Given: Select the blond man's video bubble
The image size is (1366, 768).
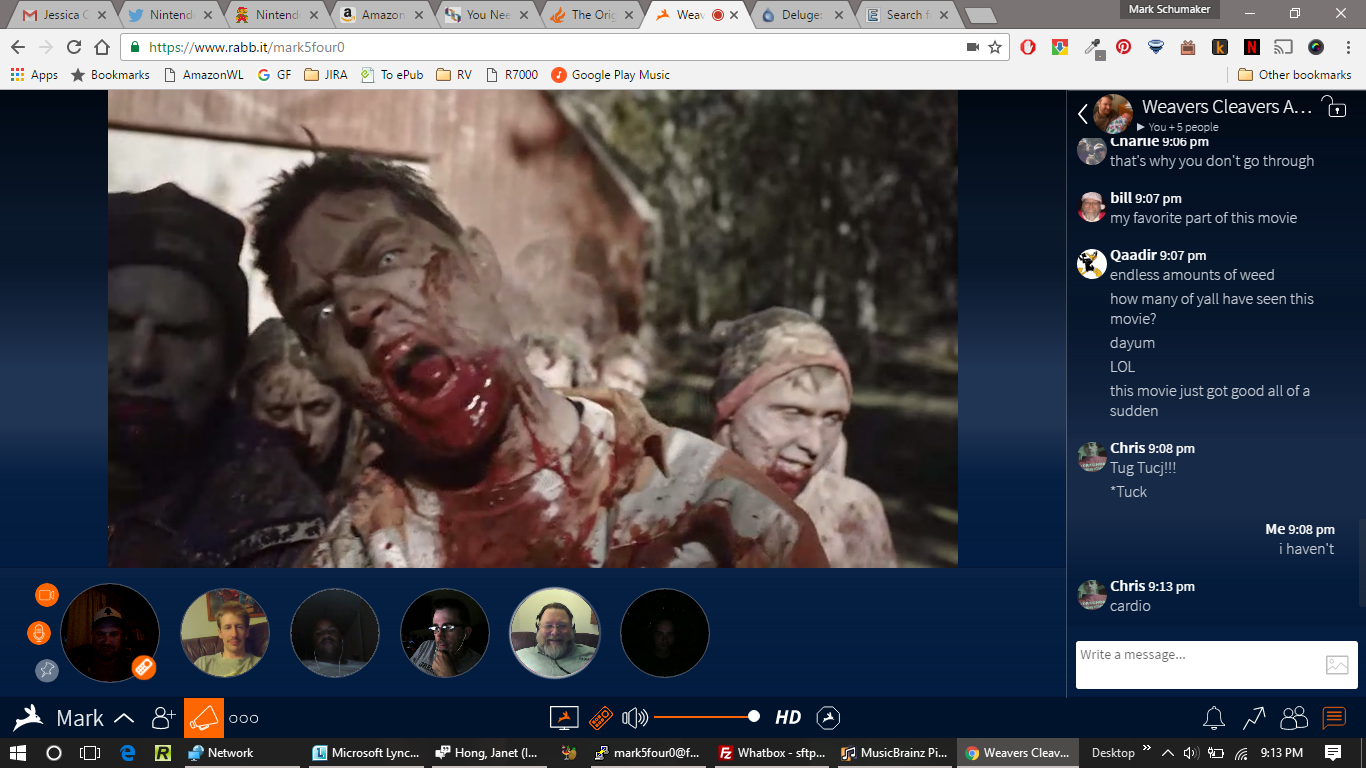Looking at the screenshot, I should 225,633.
